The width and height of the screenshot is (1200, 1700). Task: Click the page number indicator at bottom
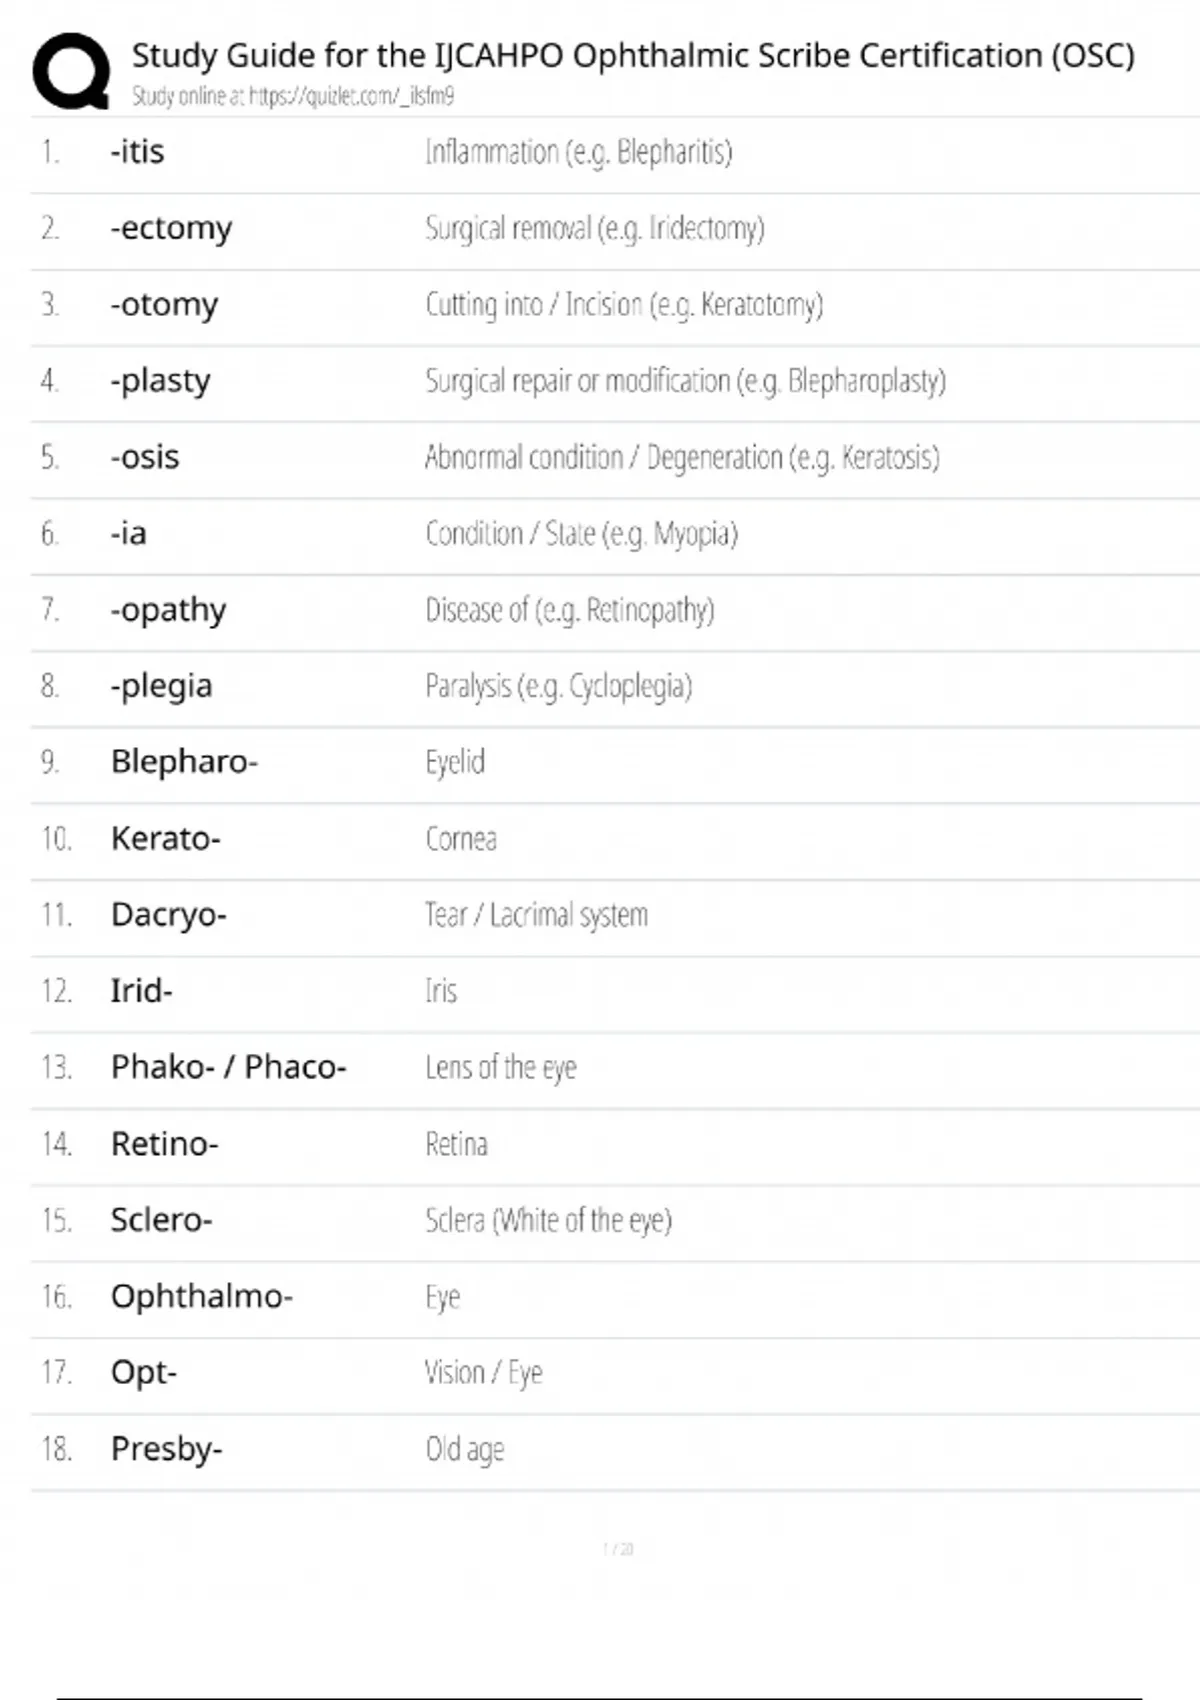point(618,1549)
